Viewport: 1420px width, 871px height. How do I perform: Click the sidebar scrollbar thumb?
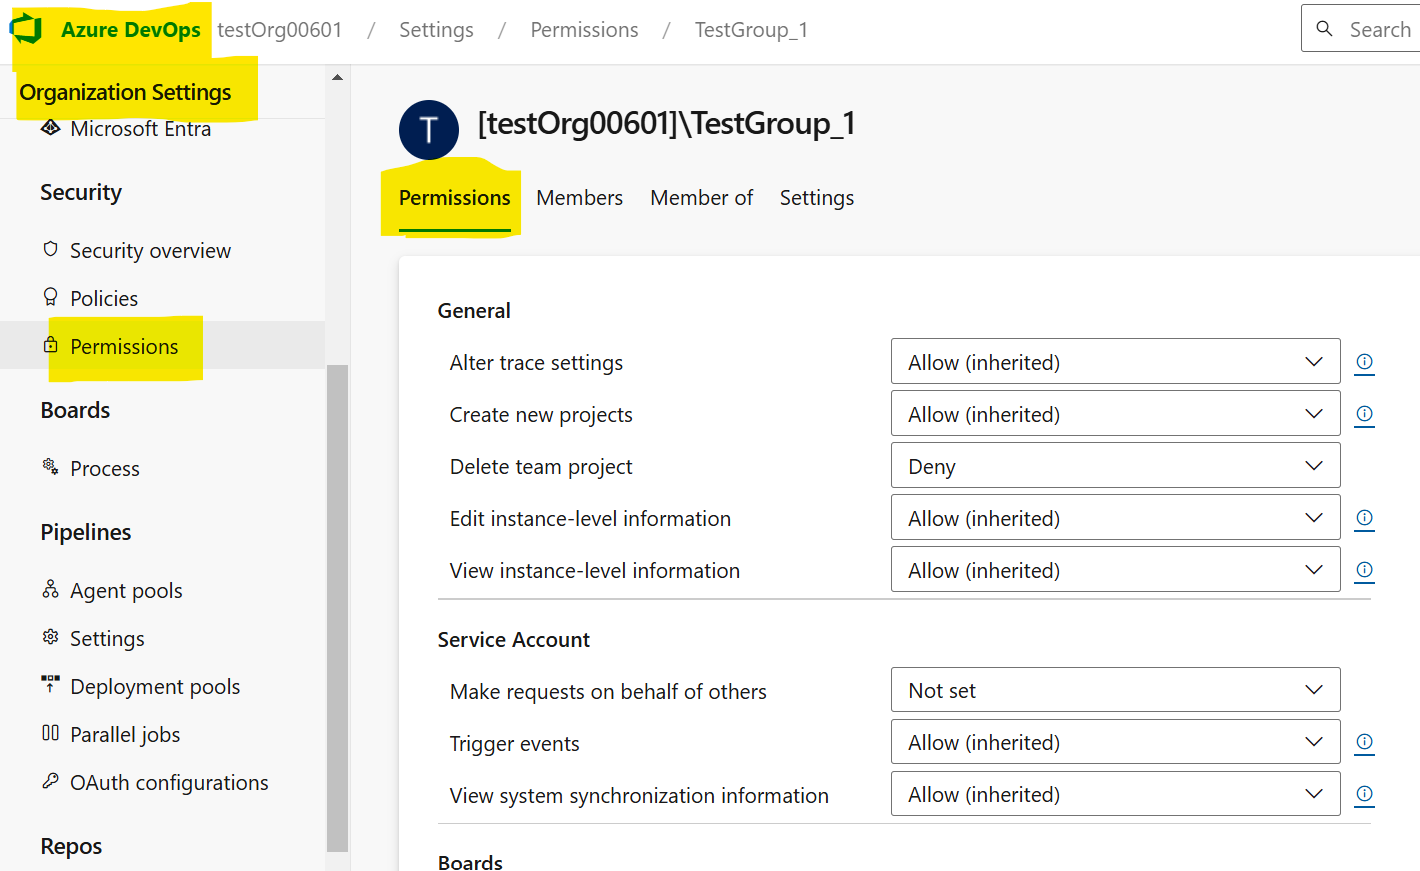(337, 608)
